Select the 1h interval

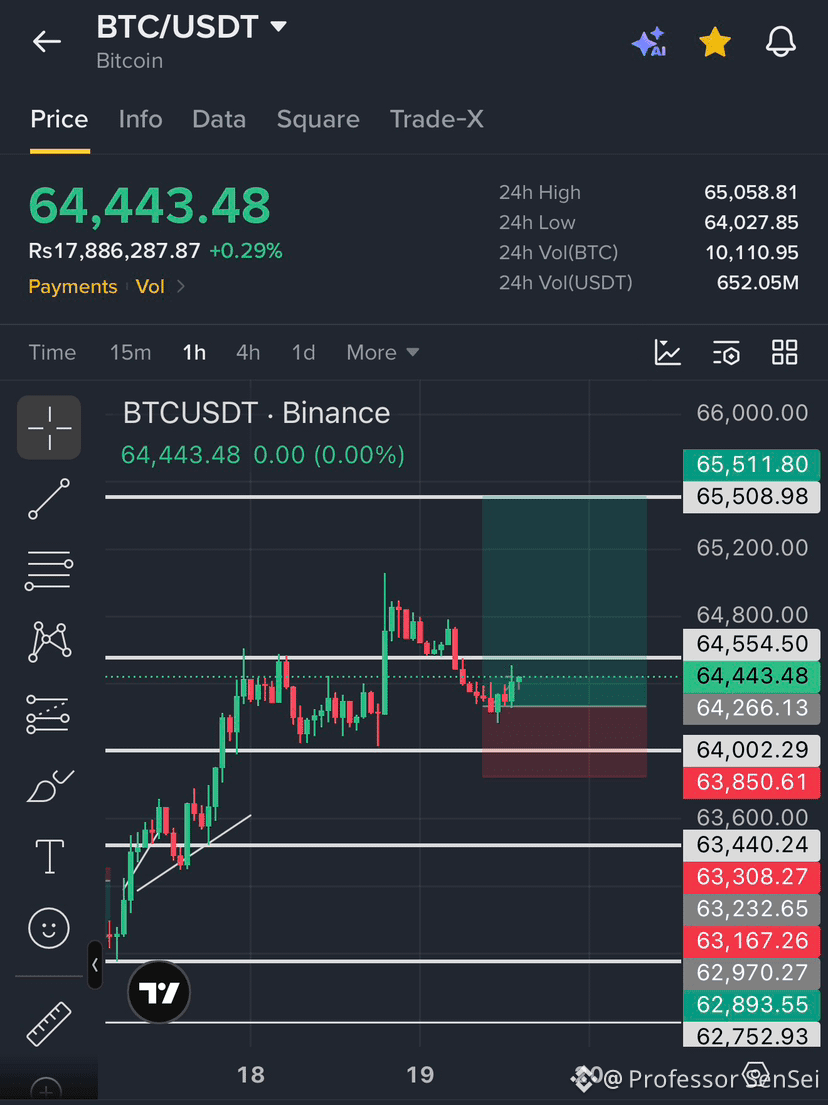tap(194, 352)
